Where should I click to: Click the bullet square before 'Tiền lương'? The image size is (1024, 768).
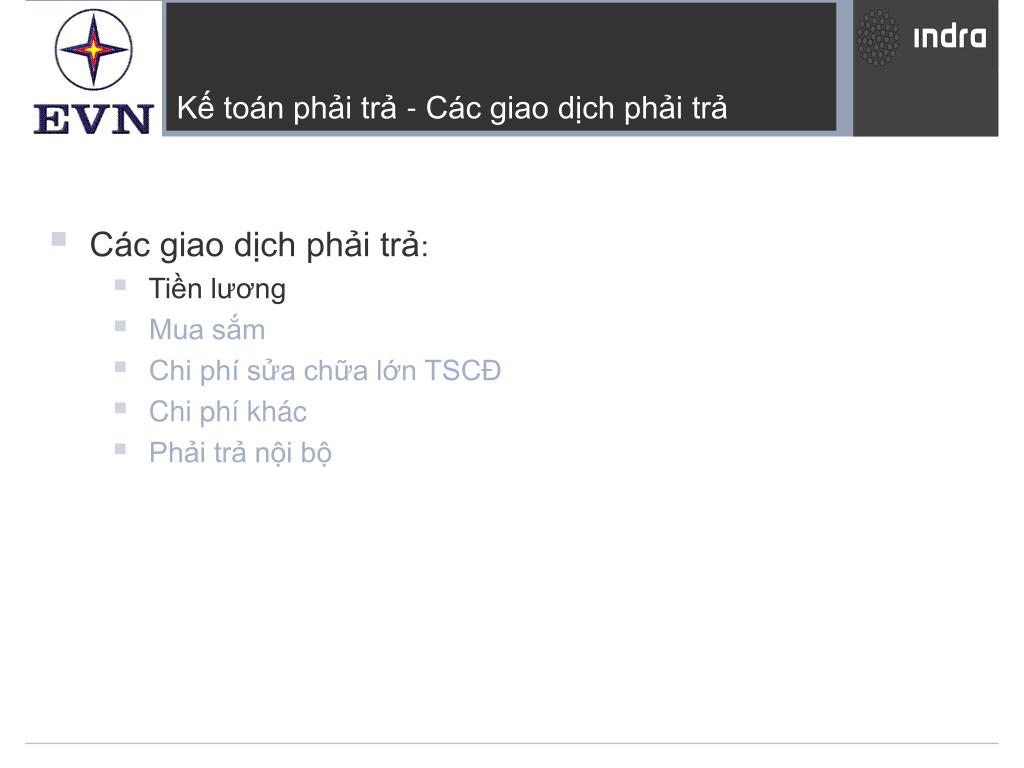tap(120, 285)
